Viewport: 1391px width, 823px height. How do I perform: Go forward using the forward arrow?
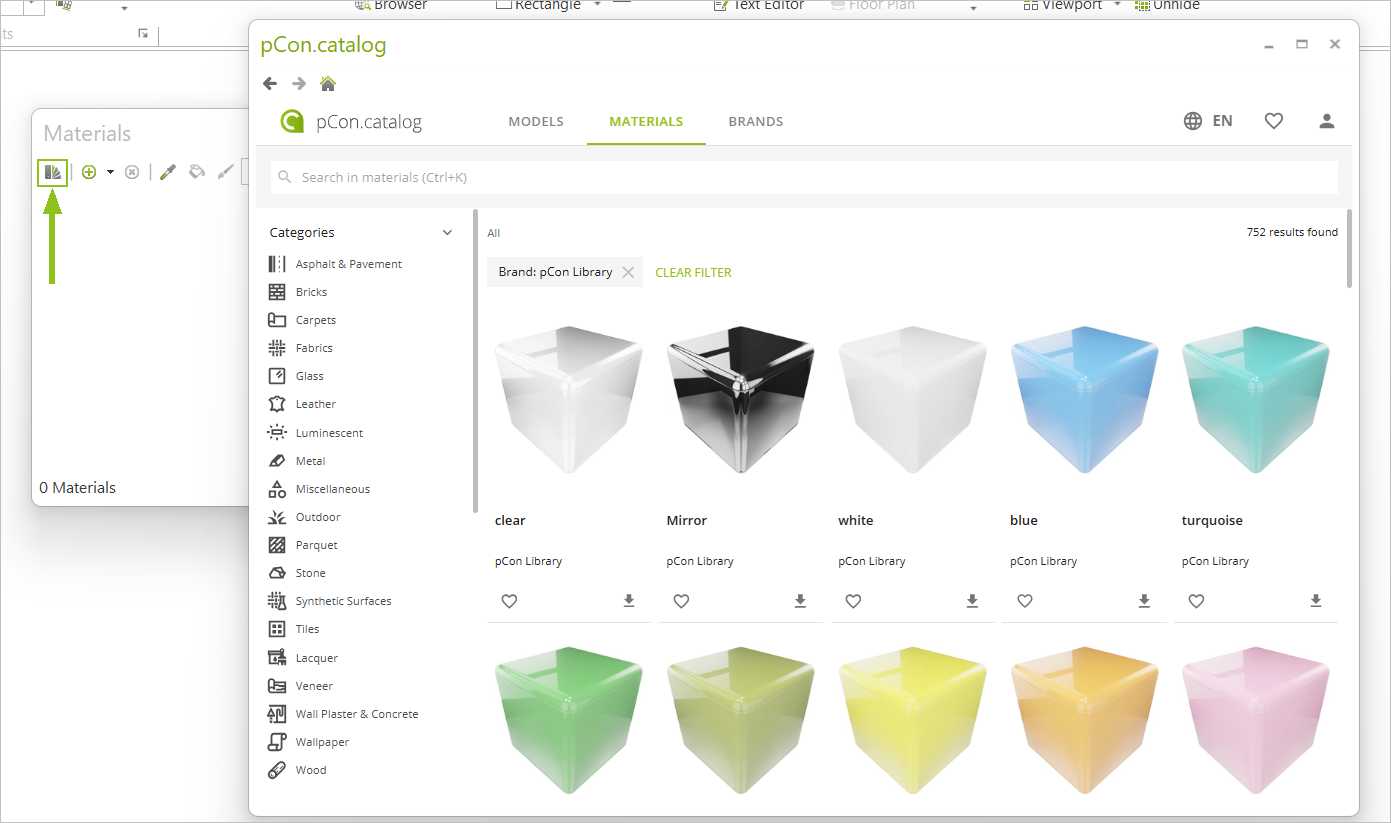point(299,83)
